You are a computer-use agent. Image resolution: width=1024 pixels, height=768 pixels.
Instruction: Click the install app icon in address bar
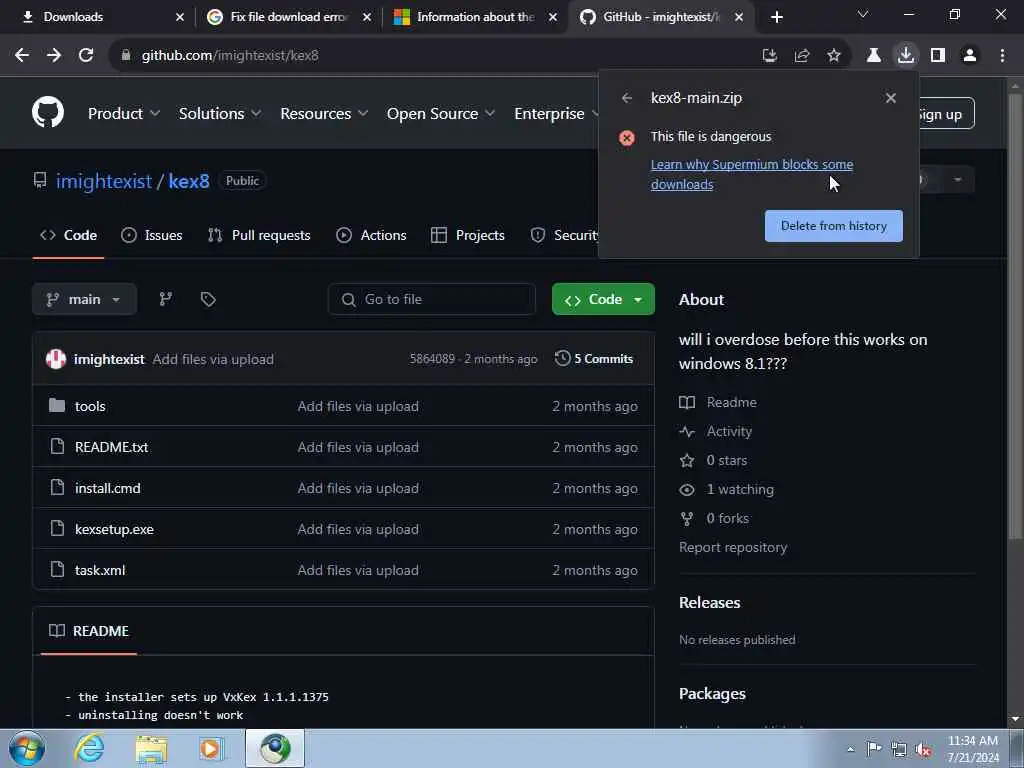click(770, 56)
